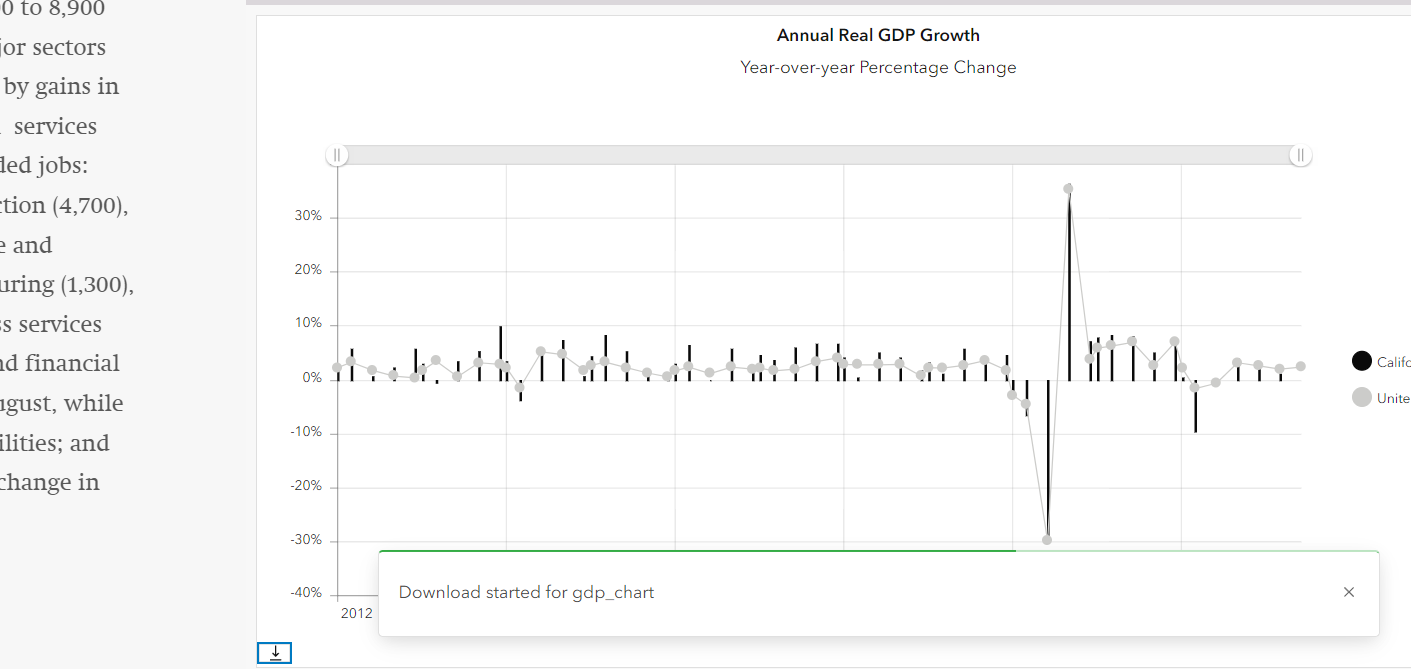Click the -40% y-axis label
1411x669 pixels.
click(306, 593)
